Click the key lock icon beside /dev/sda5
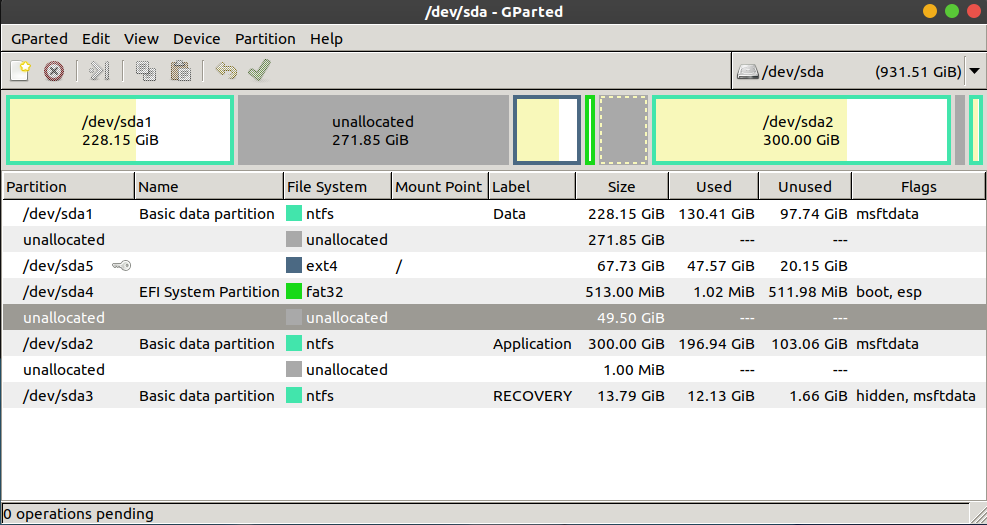Screen dimensions: 987x525 click(x=121, y=266)
